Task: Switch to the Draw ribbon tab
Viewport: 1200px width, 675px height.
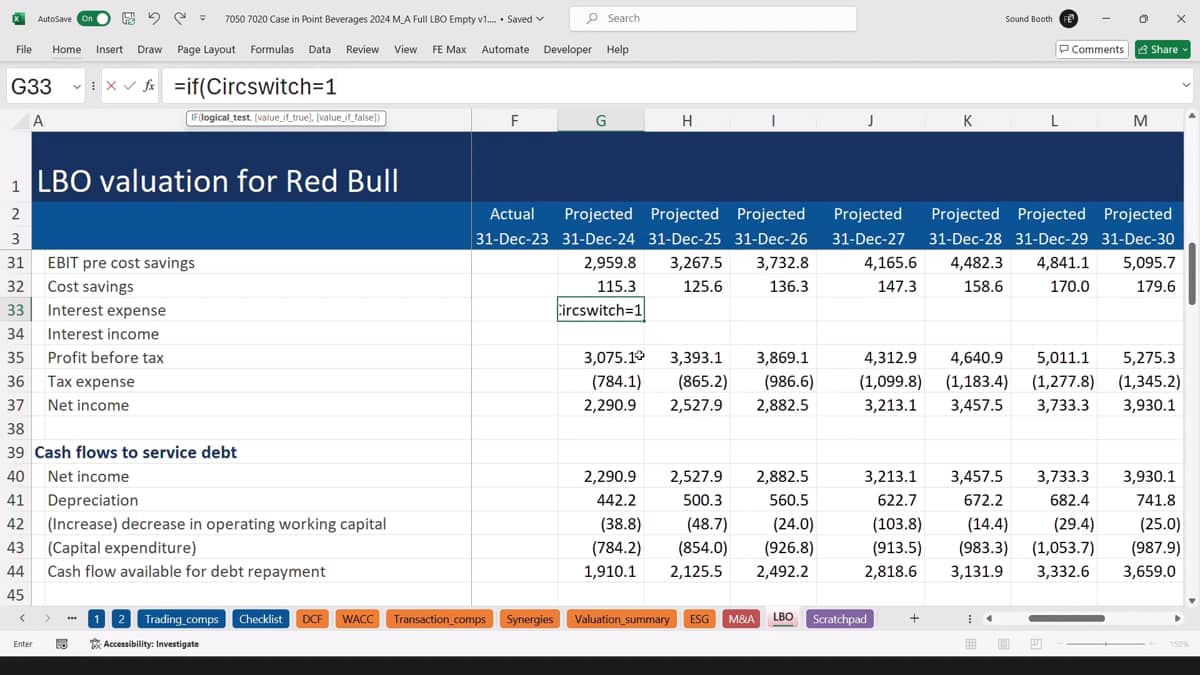Action: click(150, 49)
